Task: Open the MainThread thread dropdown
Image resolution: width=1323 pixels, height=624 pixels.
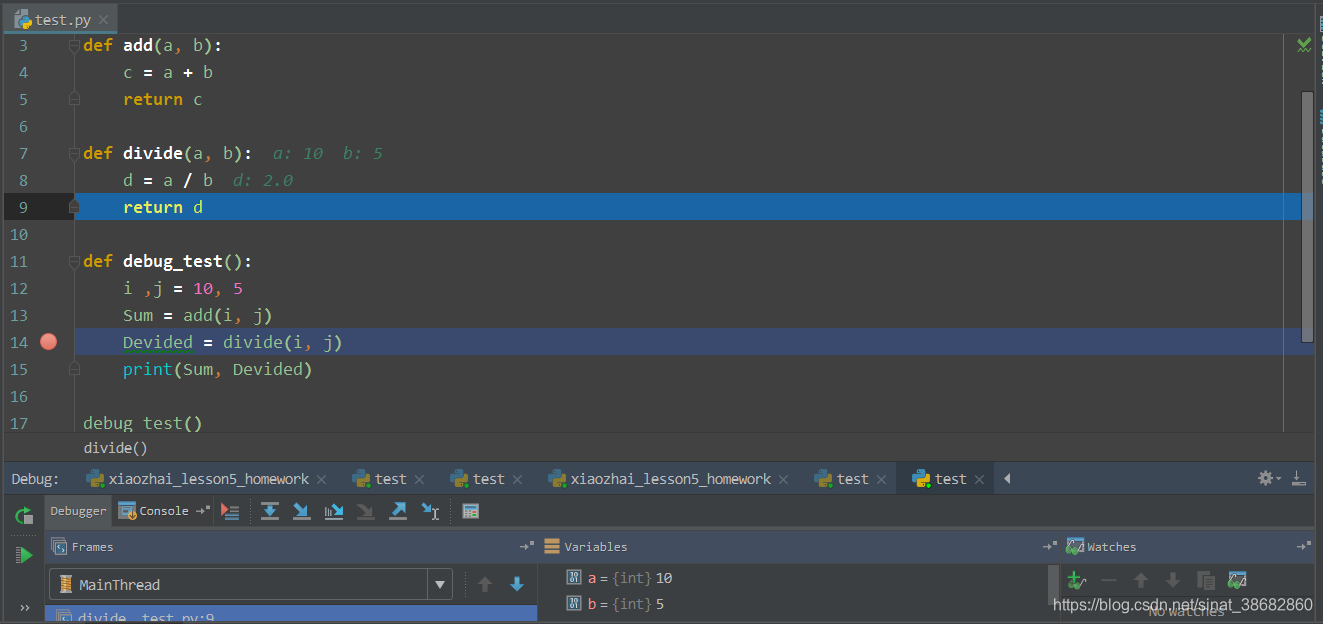Action: click(439, 584)
